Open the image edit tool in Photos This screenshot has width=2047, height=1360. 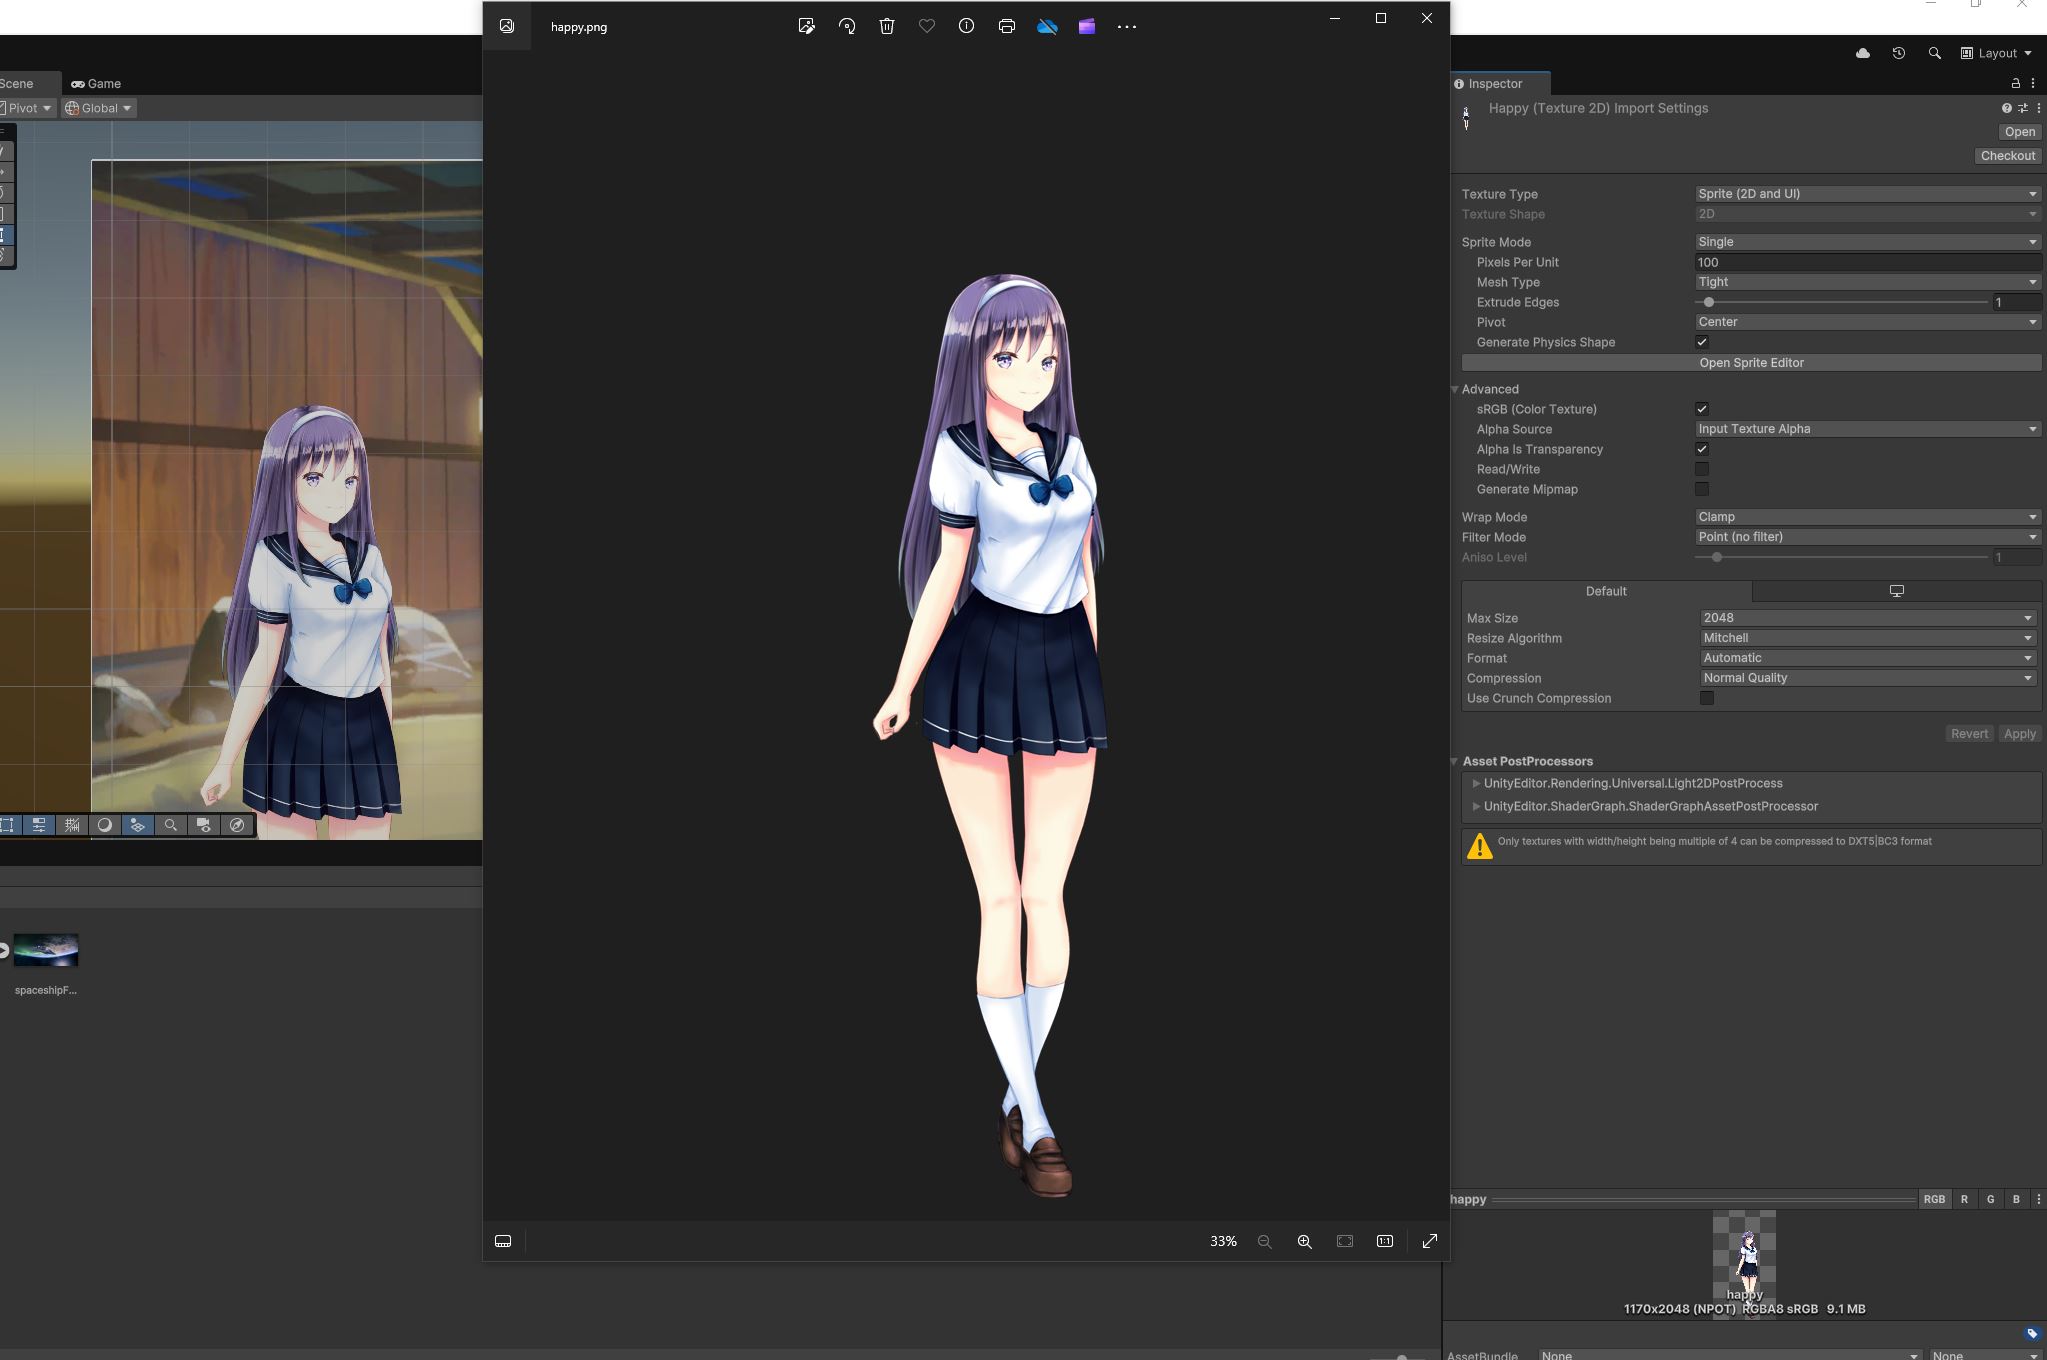pos(805,26)
